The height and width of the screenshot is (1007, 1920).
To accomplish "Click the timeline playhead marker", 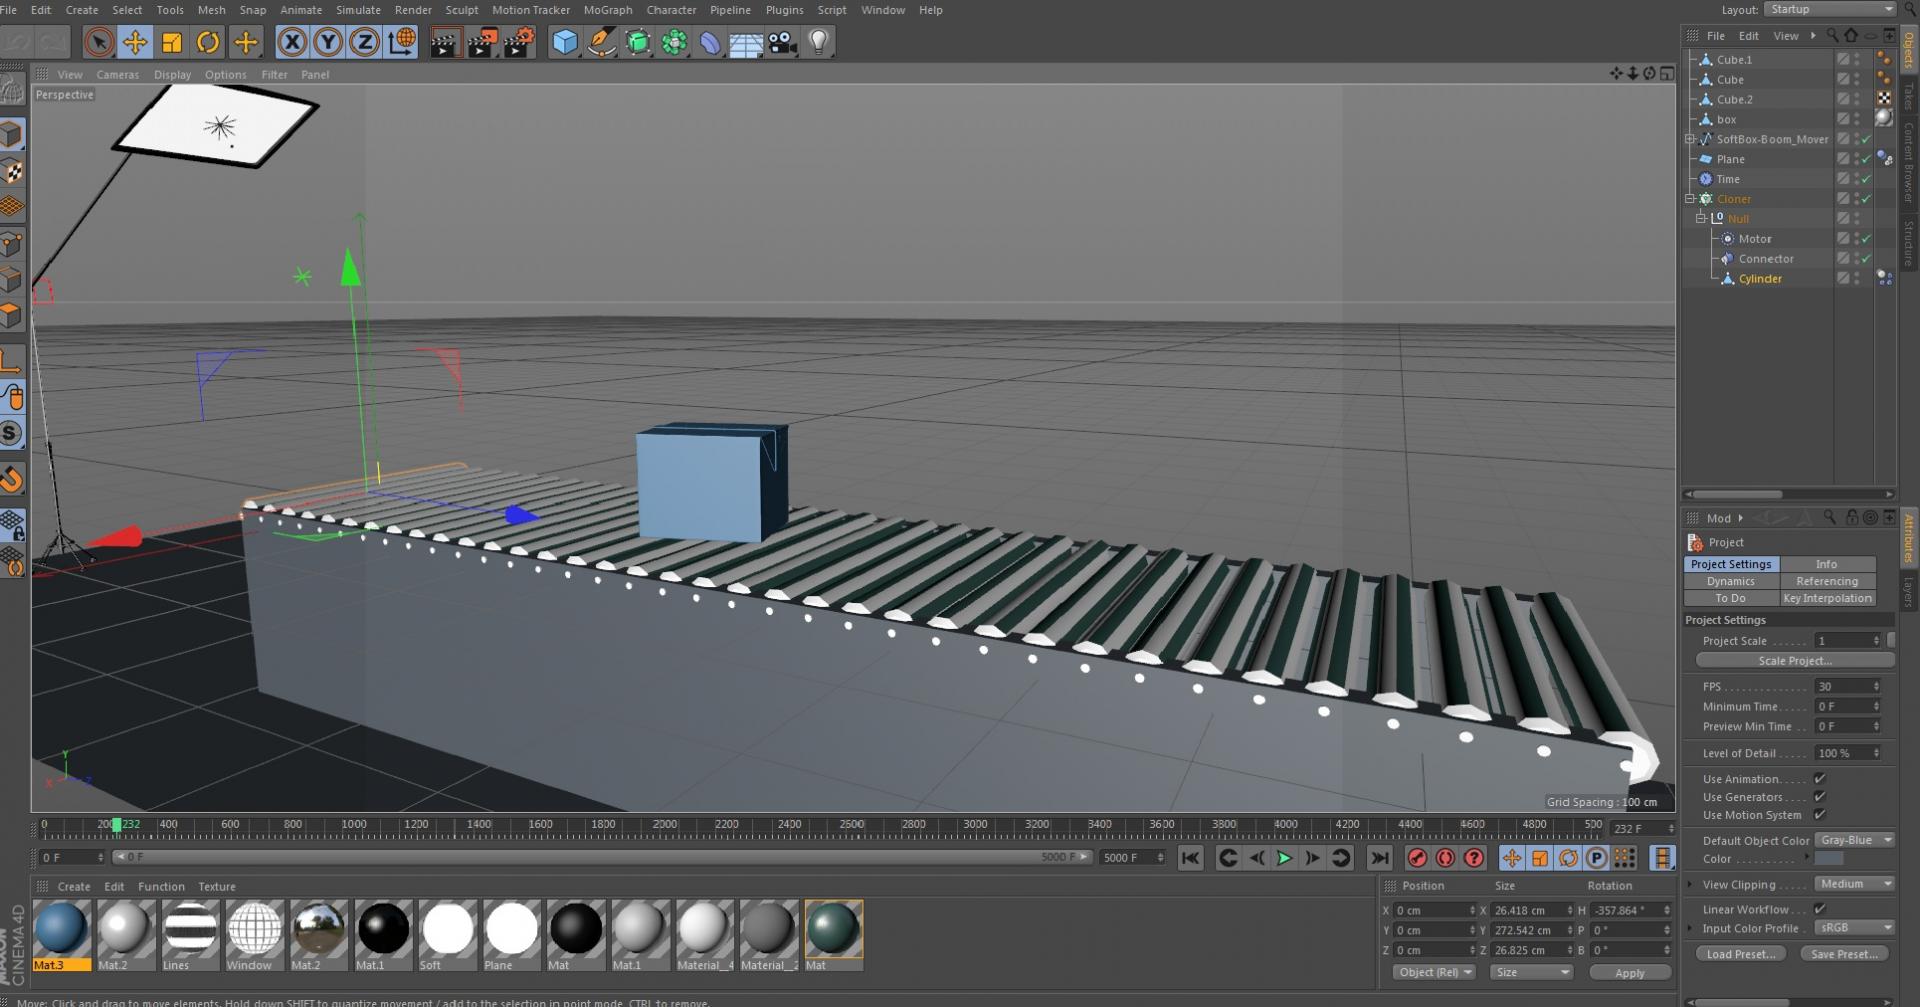I will tap(117, 825).
